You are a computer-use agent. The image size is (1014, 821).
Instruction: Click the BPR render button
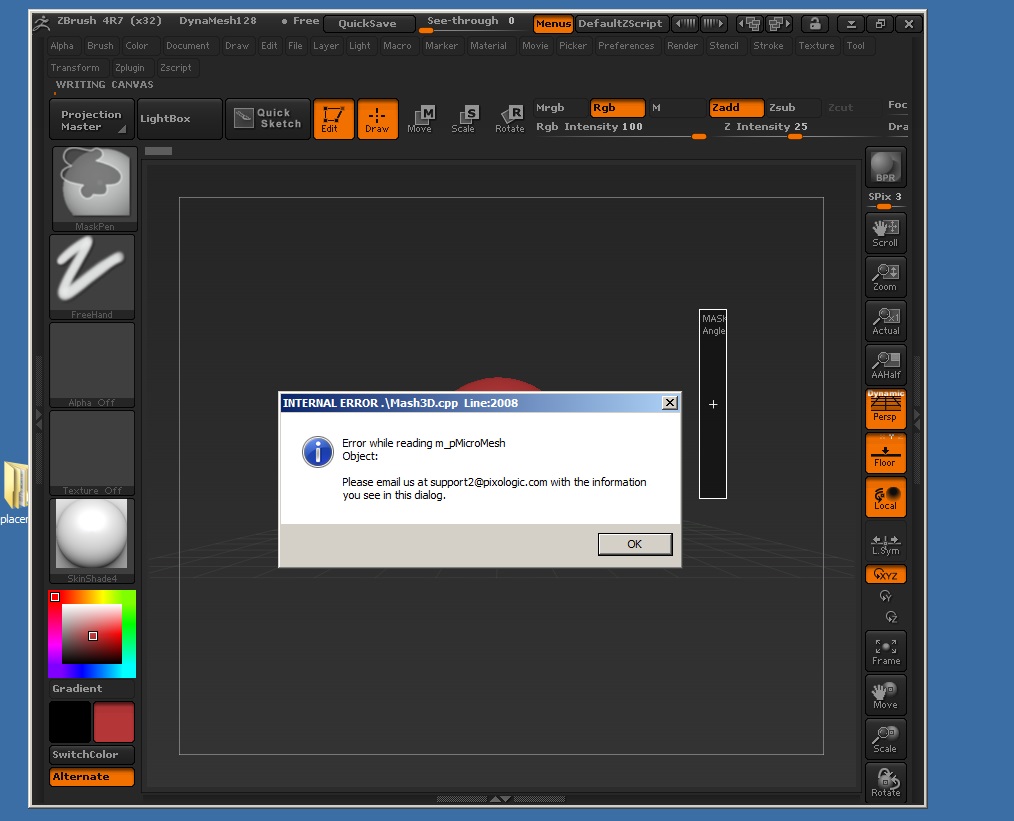tap(885, 167)
